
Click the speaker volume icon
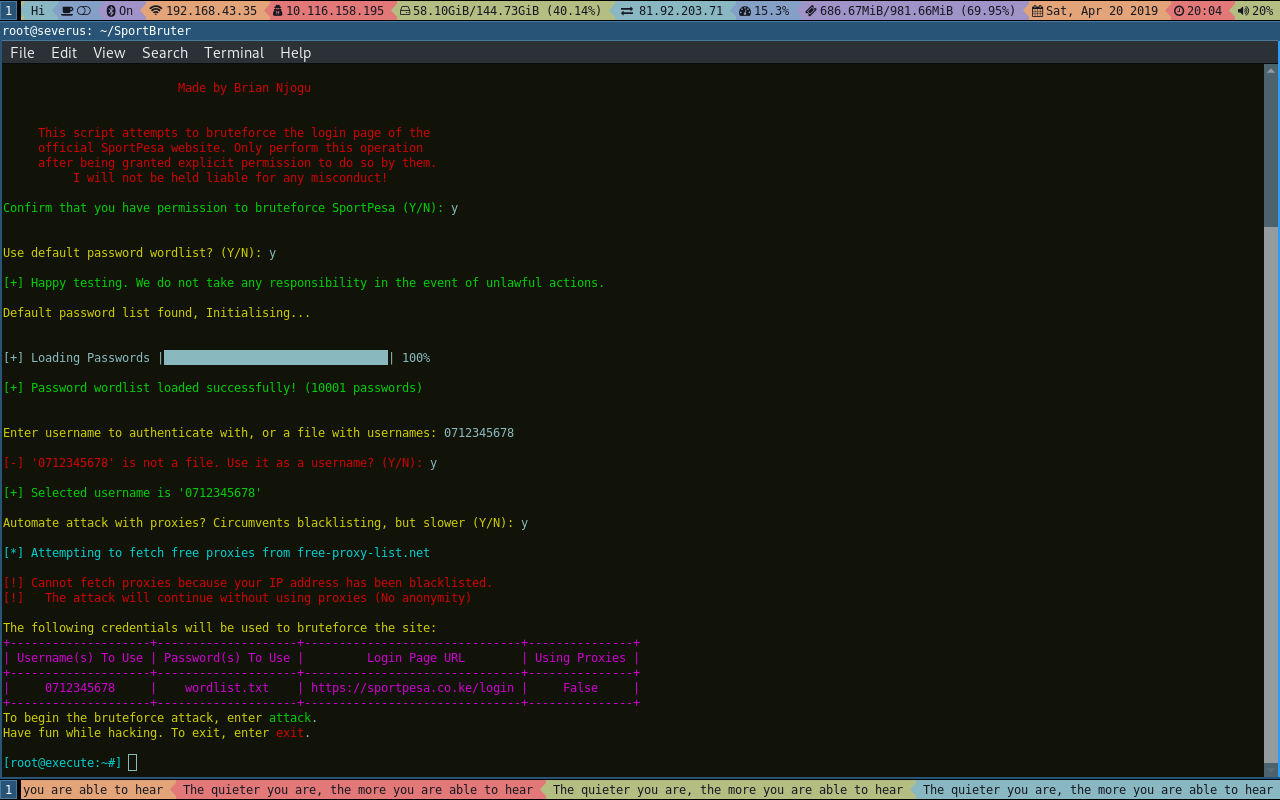pyautogui.click(x=1243, y=10)
